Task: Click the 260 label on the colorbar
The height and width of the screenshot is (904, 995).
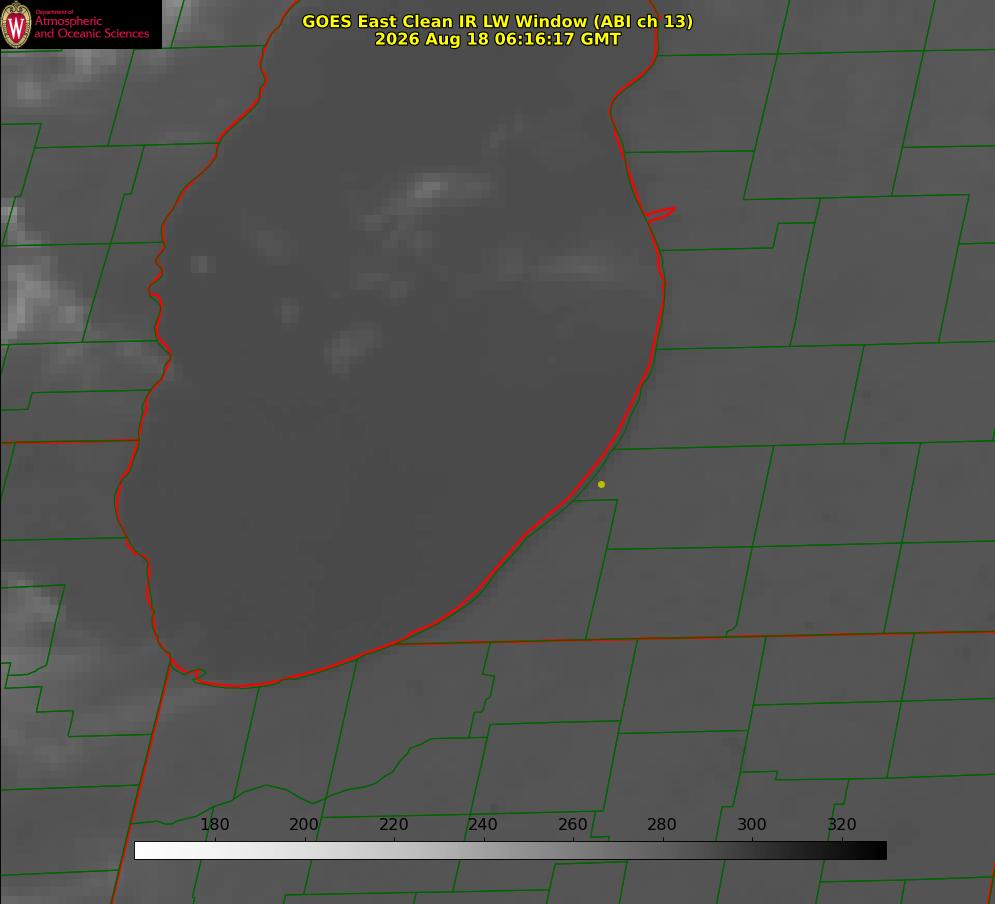Action: [x=572, y=824]
